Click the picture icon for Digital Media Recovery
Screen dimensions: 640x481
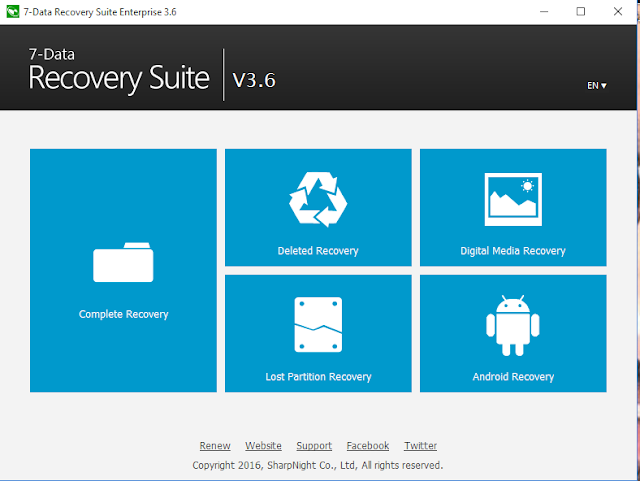click(x=513, y=199)
